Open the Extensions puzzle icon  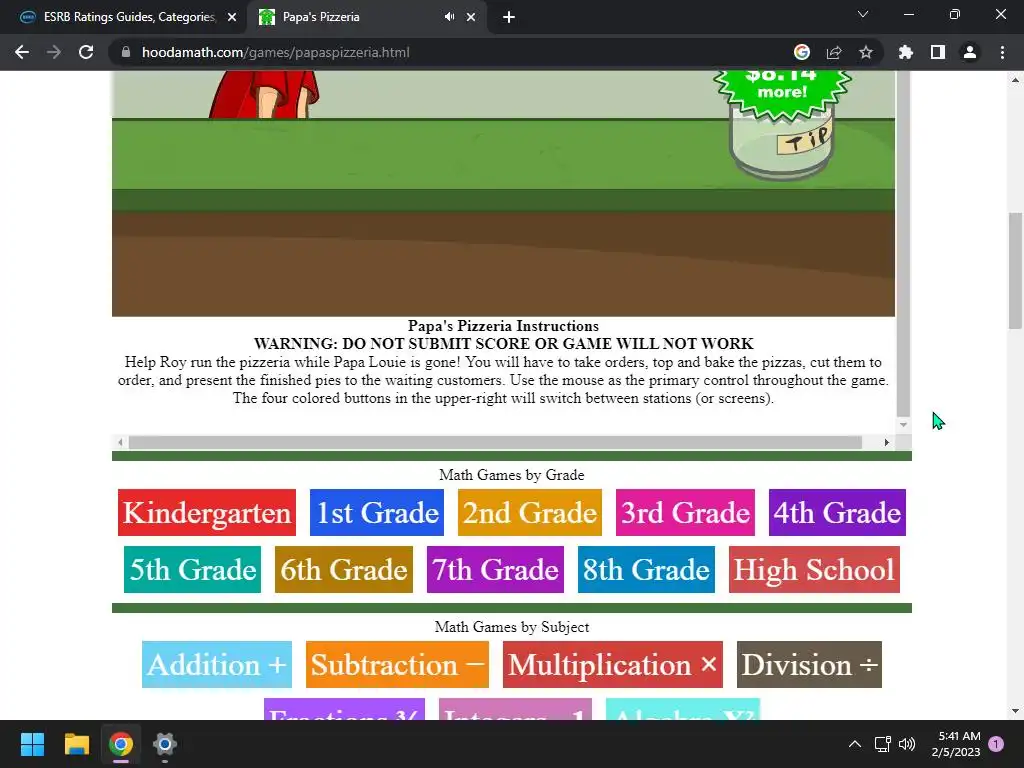pos(906,52)
